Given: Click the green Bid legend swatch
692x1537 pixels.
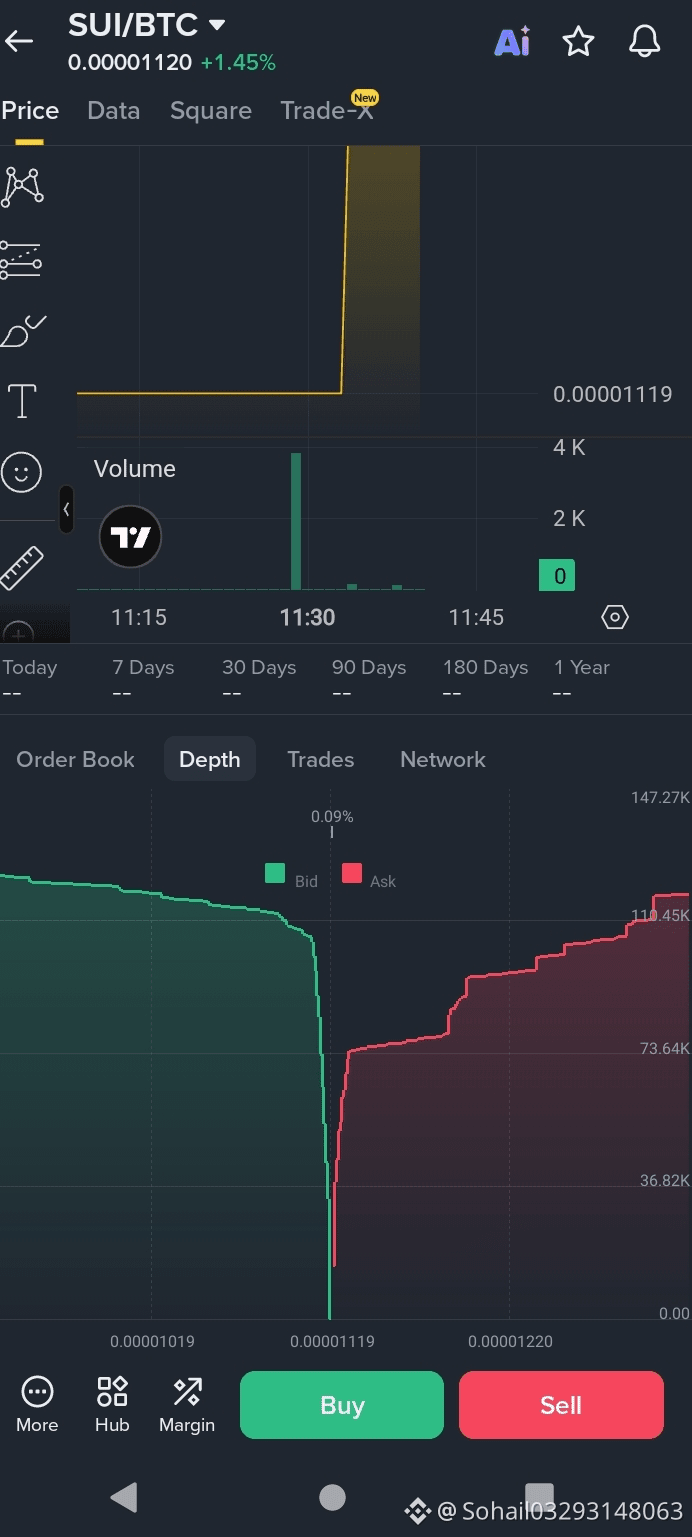Looking at the screenshot, I should [x=275, y=873].
